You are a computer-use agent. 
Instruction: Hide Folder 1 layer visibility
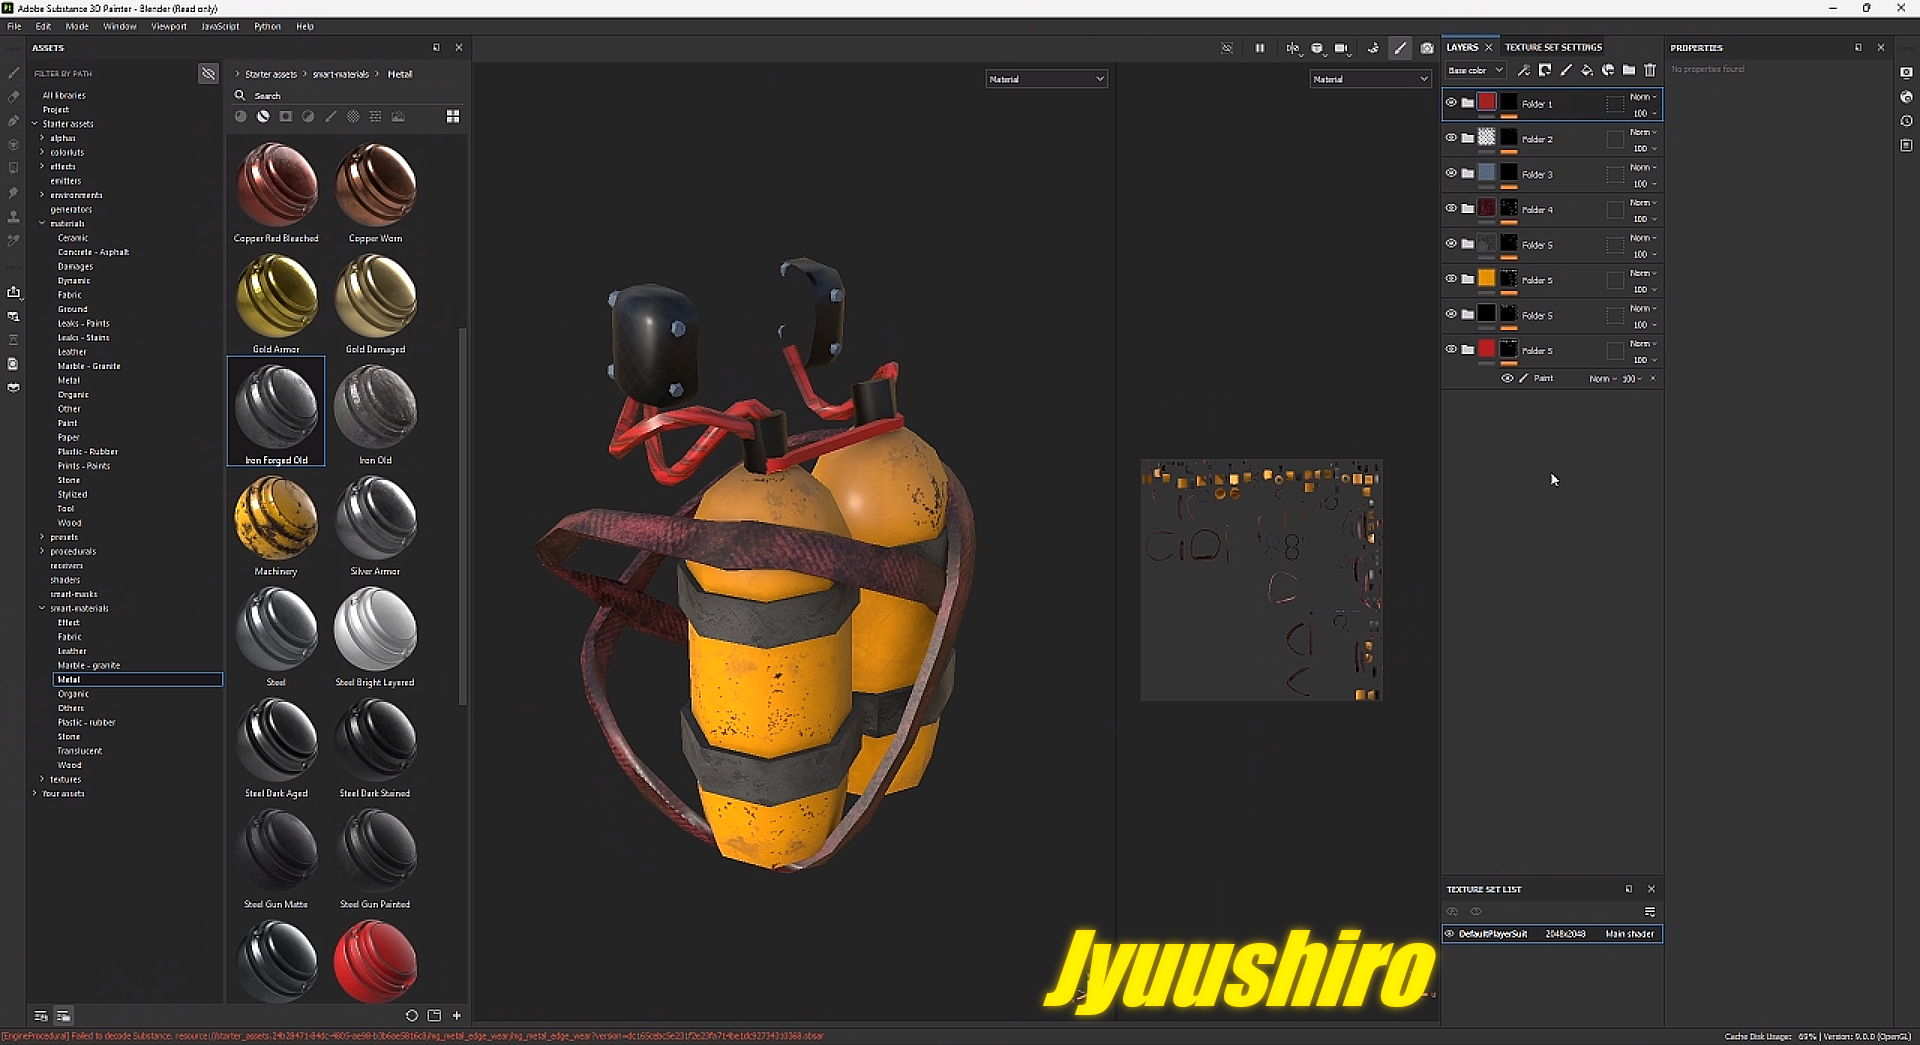(x=1451, y=102)
